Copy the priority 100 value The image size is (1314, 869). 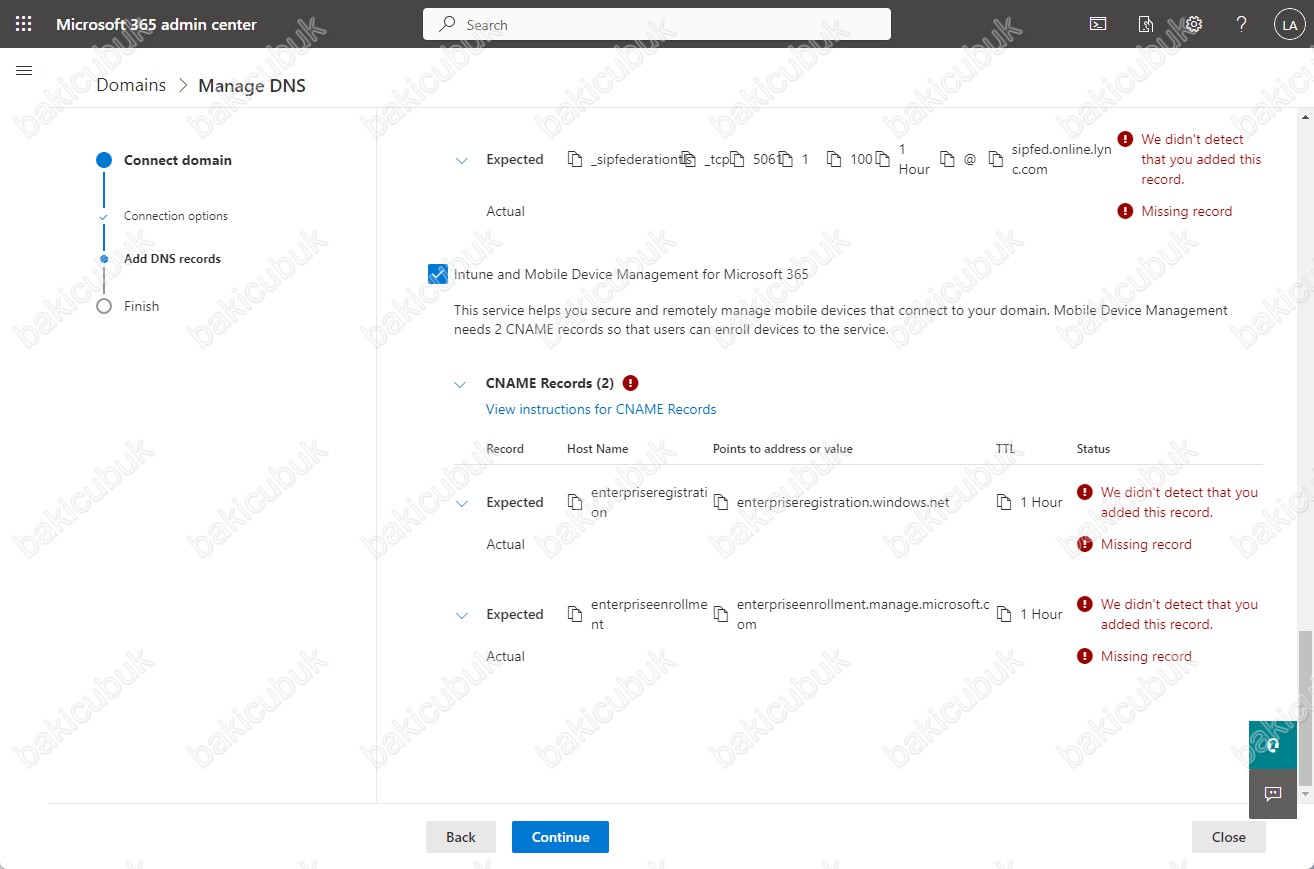[833, 160]
